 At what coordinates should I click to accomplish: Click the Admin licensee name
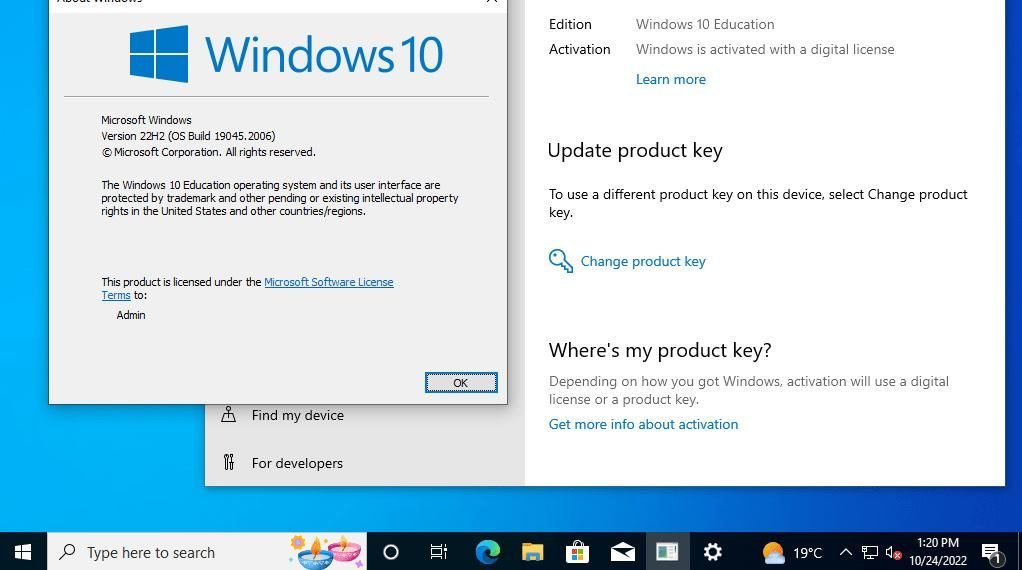(131, 315)
